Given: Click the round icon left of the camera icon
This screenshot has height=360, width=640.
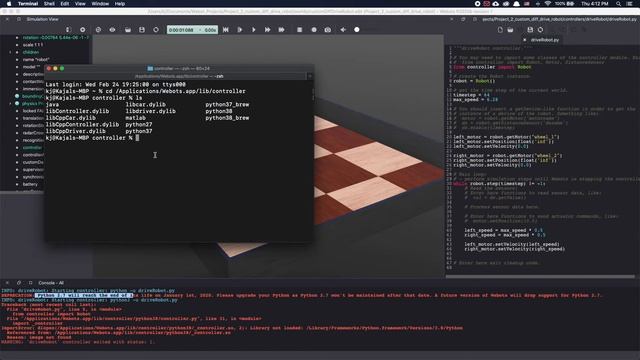Looking at the screenshot, I should (314, 30).
